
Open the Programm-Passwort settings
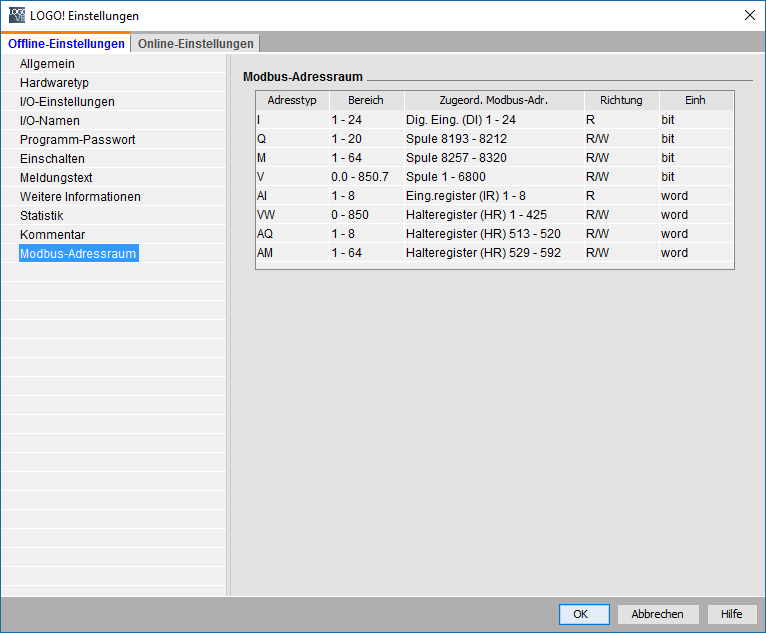pyautogui.click(x=77, y=140)
